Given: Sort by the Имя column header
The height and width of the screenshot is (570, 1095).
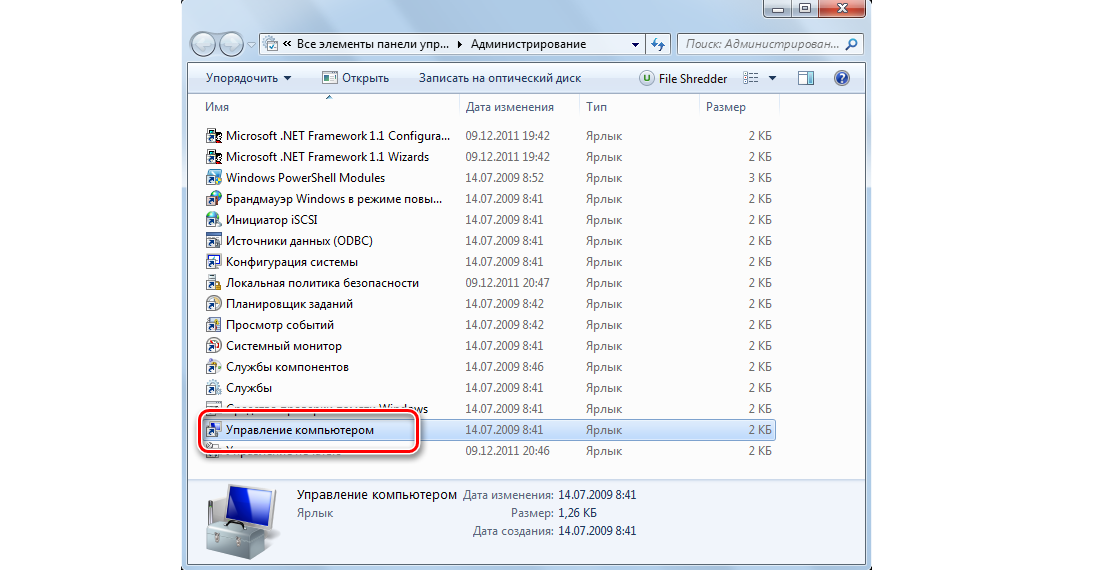Looking at the screenshot, I should pyautogui.click(x=217, y=107).
